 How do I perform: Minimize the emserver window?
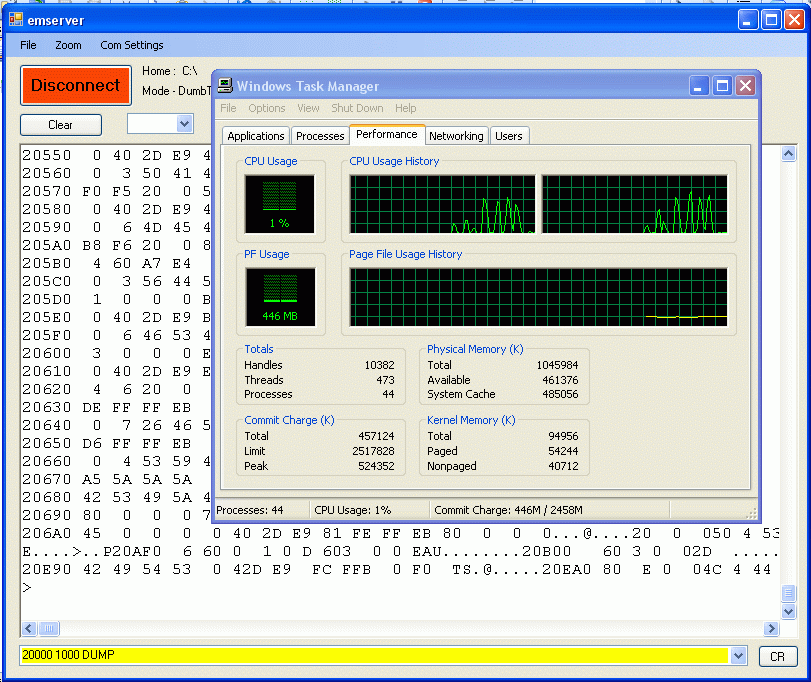(x=747, y=20)
